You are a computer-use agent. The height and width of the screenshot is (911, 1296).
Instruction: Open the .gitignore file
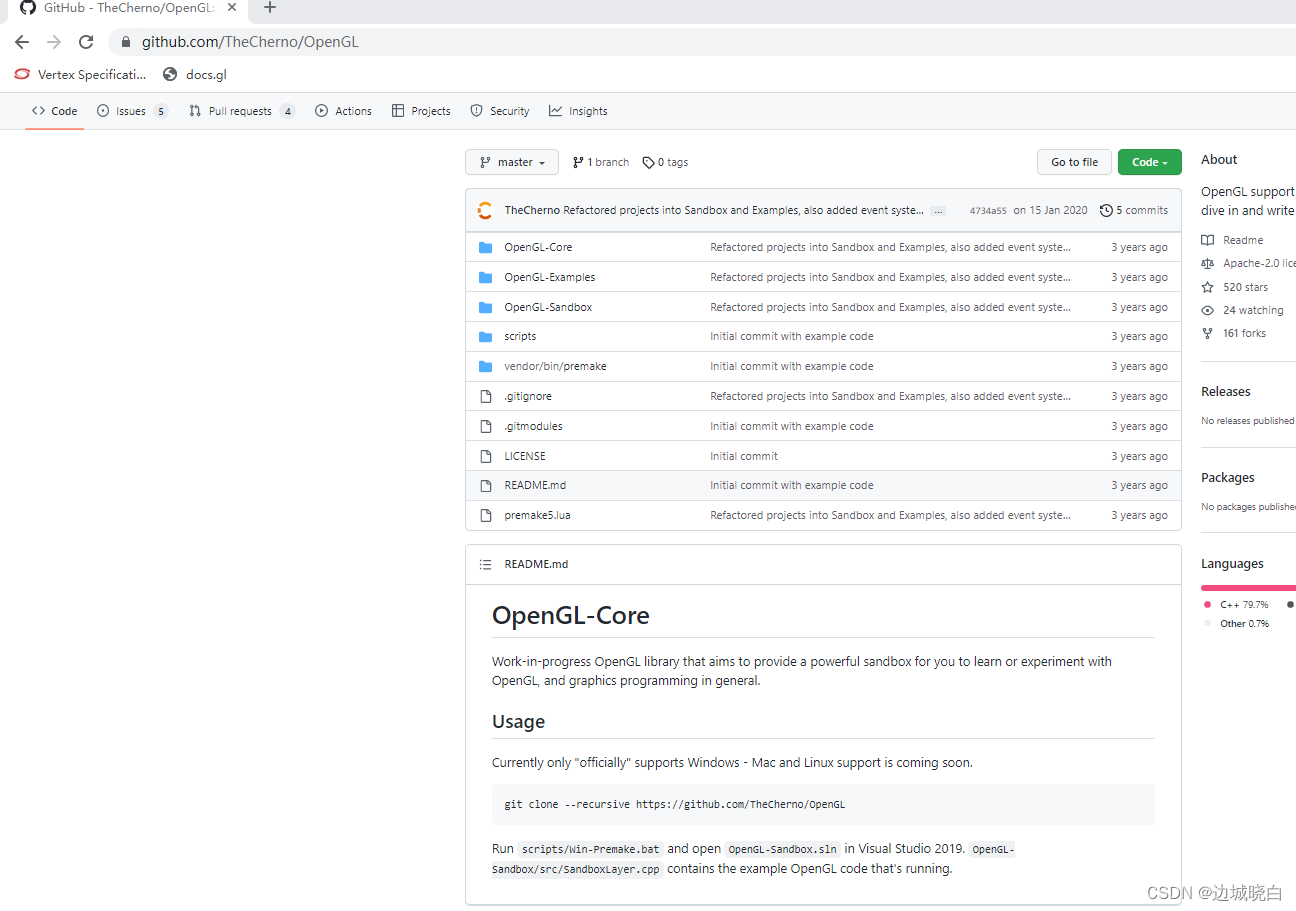[528, 396]
